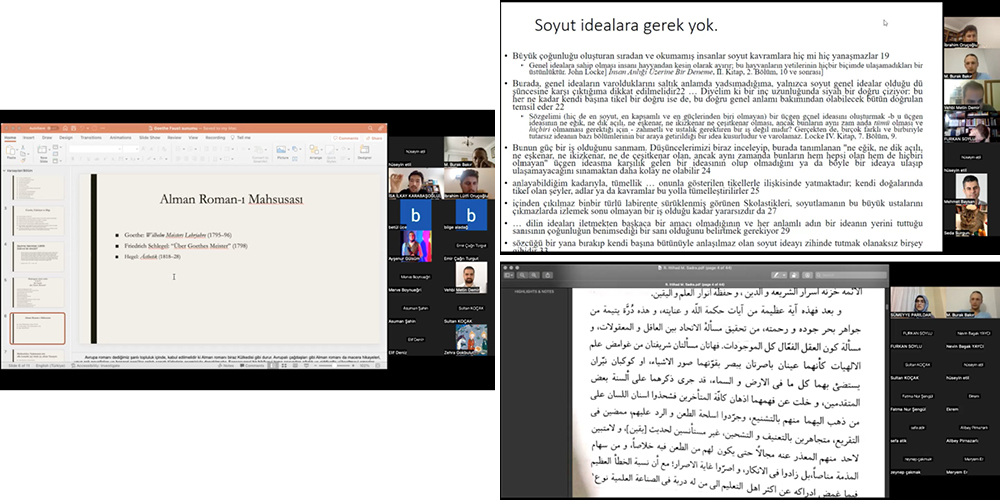Click the zoom out icon in PDF viewer
Screen dimensions: 1000x500
[x=522, y=275]
